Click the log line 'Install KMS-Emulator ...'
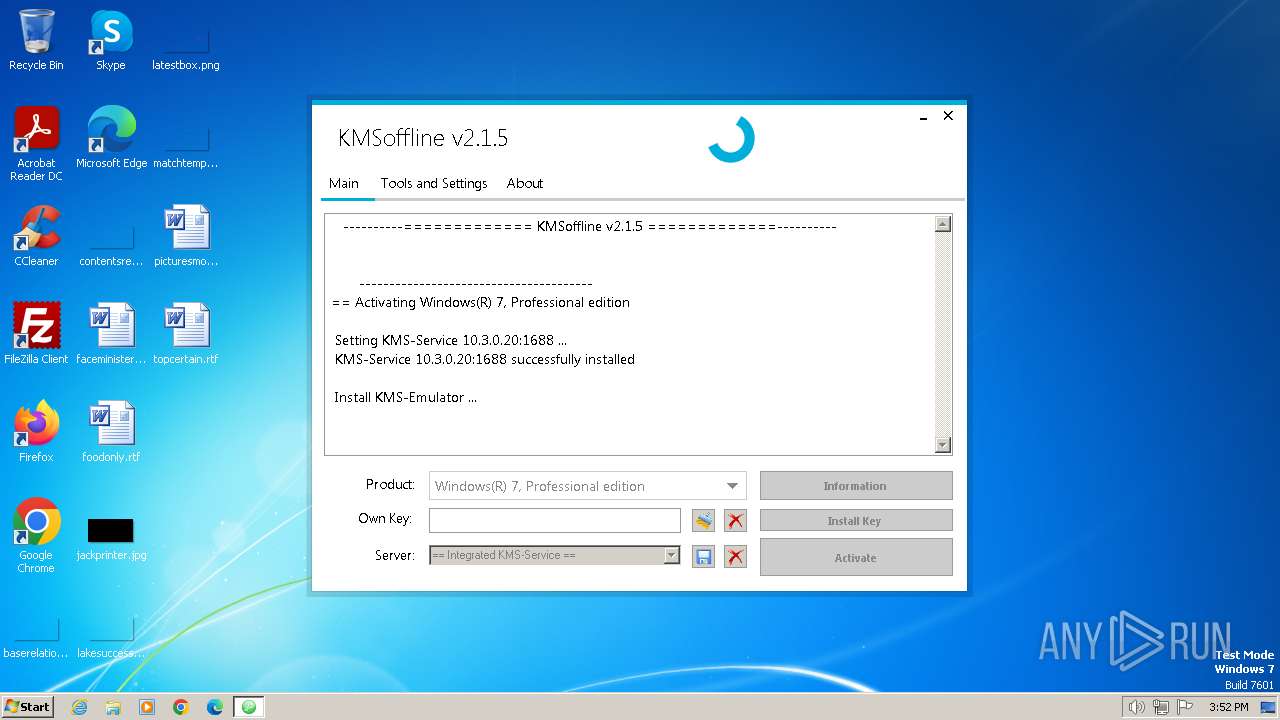1280x720 pixels. (405, 397)
